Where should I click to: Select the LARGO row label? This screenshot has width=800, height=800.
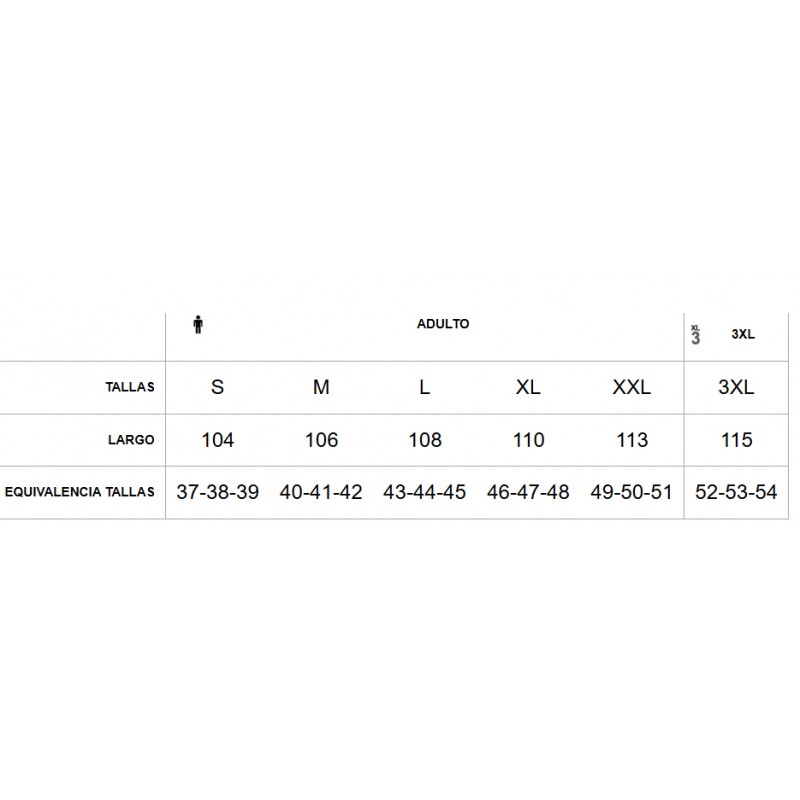pos(131,440)
